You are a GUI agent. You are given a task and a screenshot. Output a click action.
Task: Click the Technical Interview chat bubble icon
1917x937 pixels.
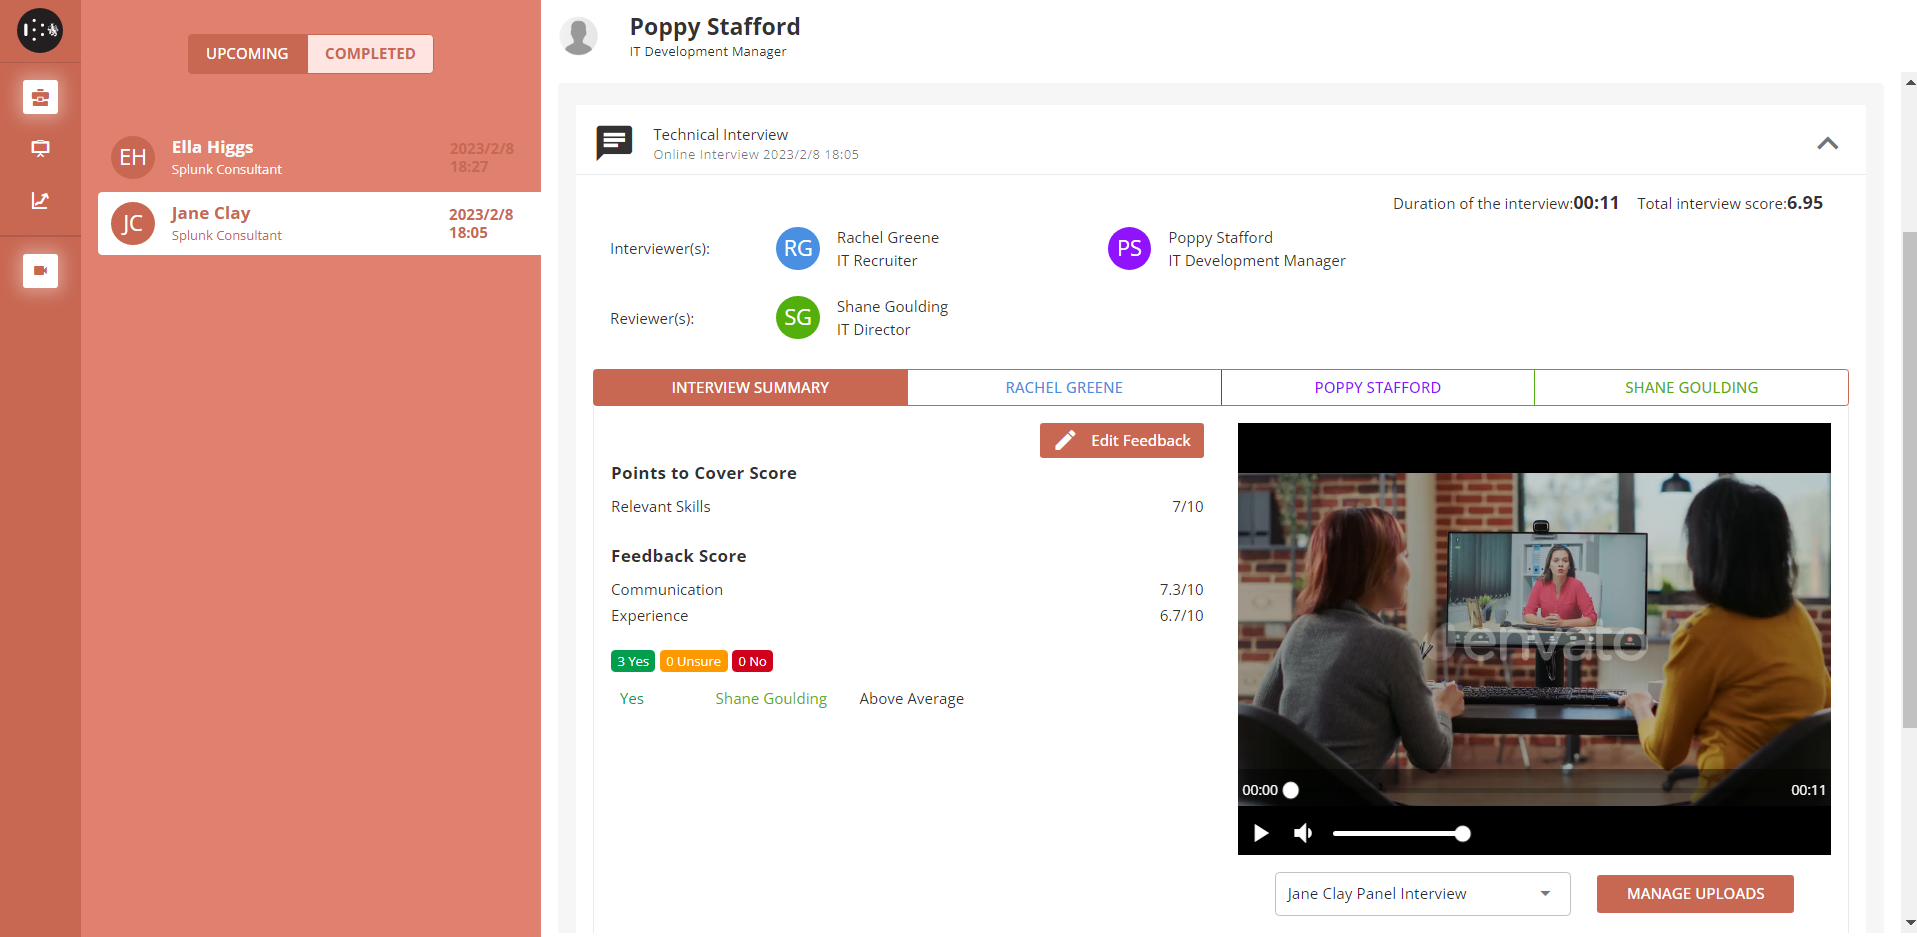(614, 142)
